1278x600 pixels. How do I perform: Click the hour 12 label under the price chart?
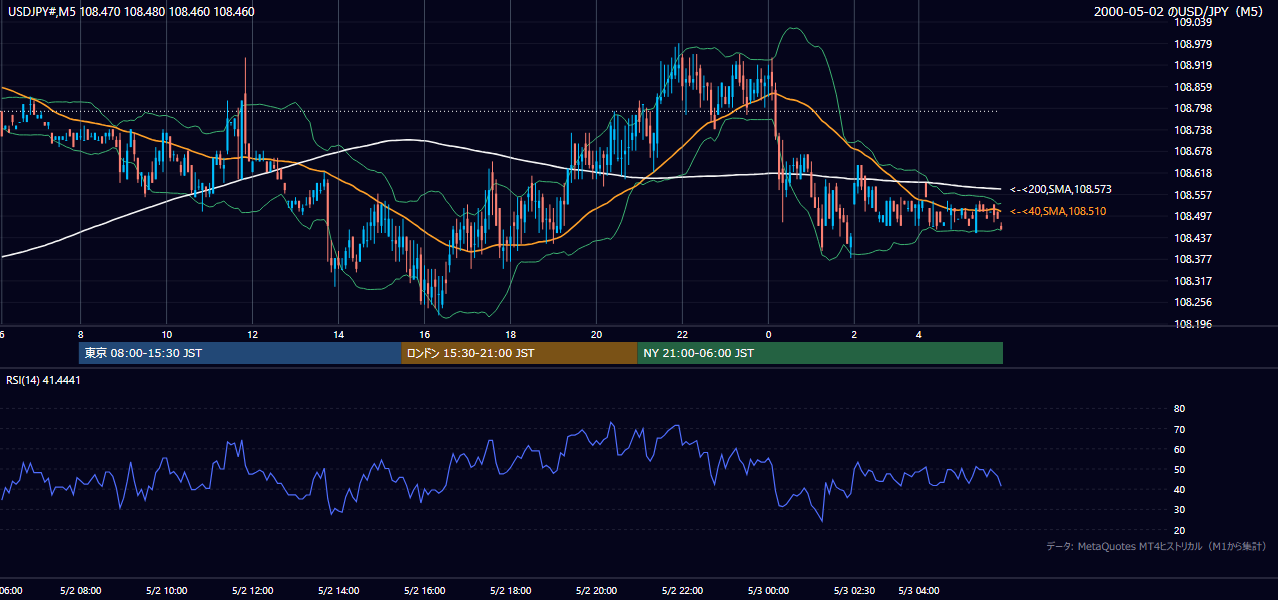[252, 334]
